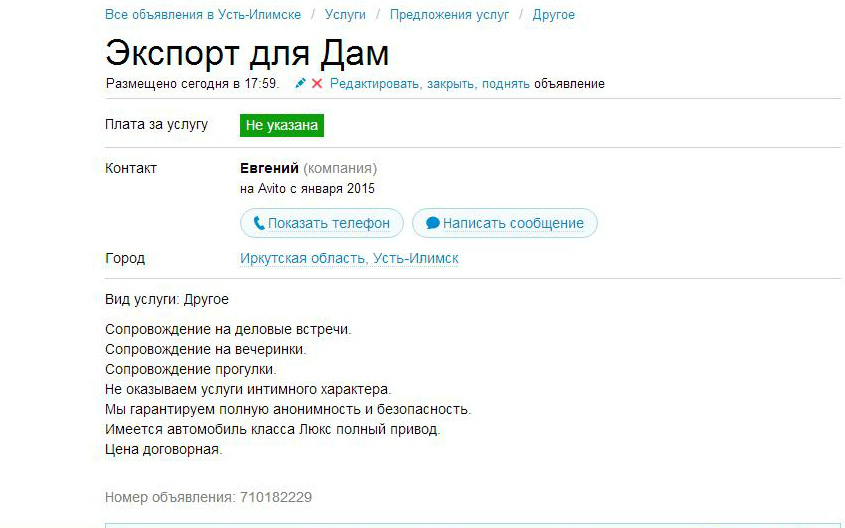Click 'Размещено сегодня в 17:59.' text

click(x=192, y=84)
